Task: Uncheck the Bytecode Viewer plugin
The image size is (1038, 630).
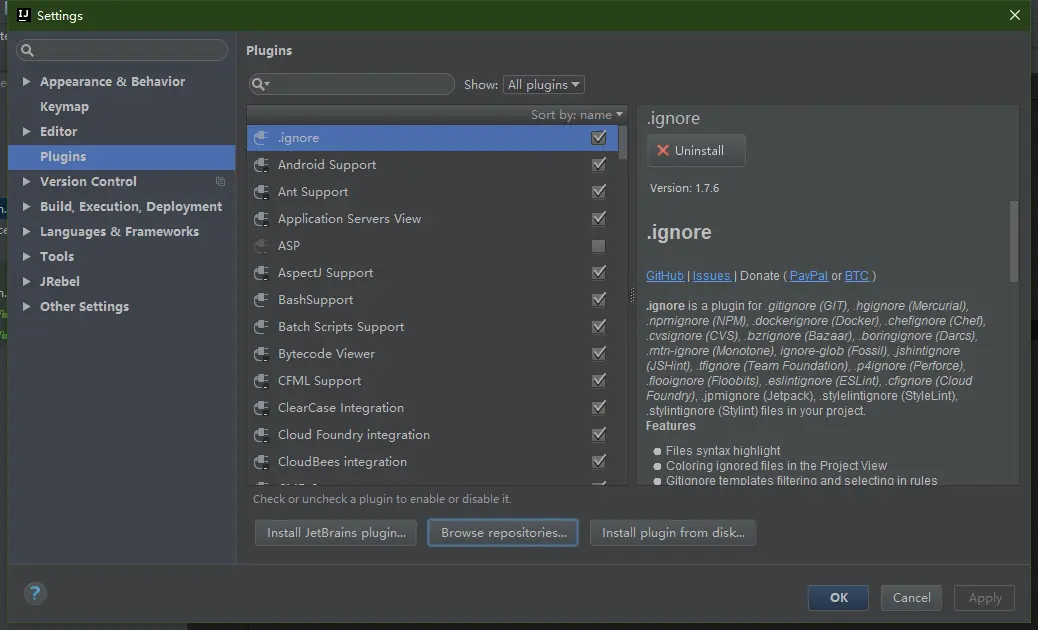Action: (598, 354)
